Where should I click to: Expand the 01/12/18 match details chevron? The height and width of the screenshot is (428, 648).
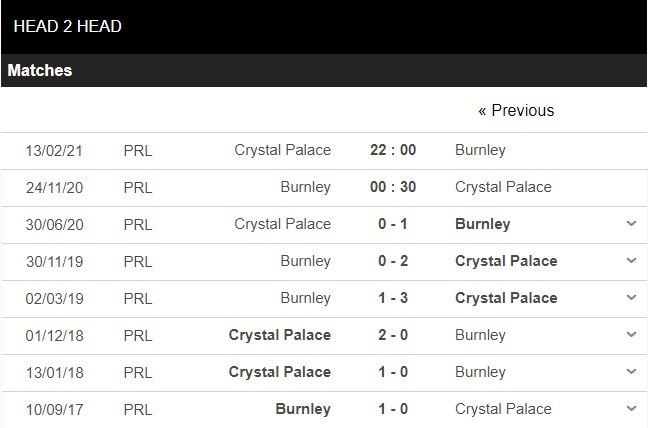tap(631, 335)
